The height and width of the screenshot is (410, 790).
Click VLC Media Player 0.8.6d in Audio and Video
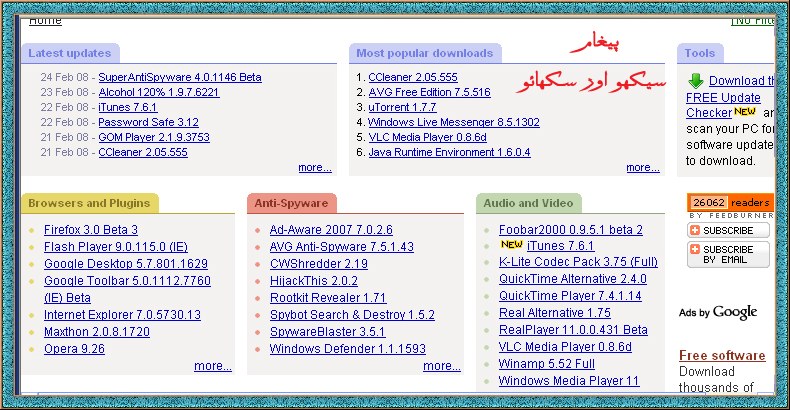click(565, 348)
